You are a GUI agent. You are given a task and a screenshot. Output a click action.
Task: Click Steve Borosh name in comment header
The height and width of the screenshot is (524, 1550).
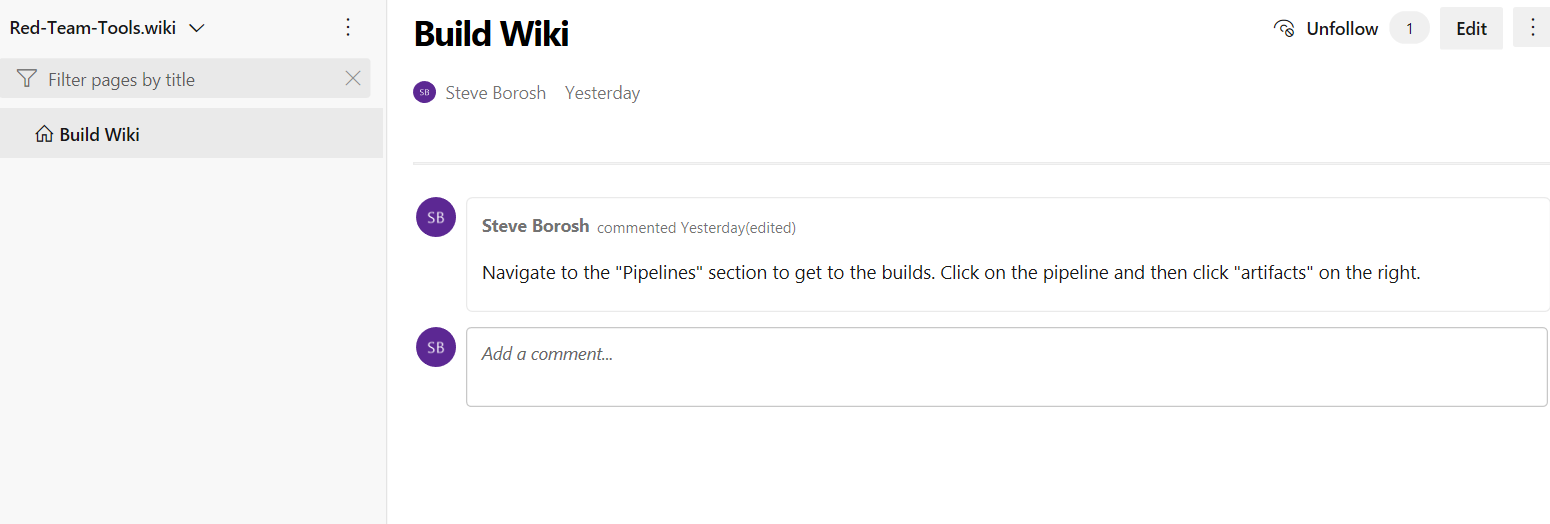pyautogui.click(x=535, y=226)
